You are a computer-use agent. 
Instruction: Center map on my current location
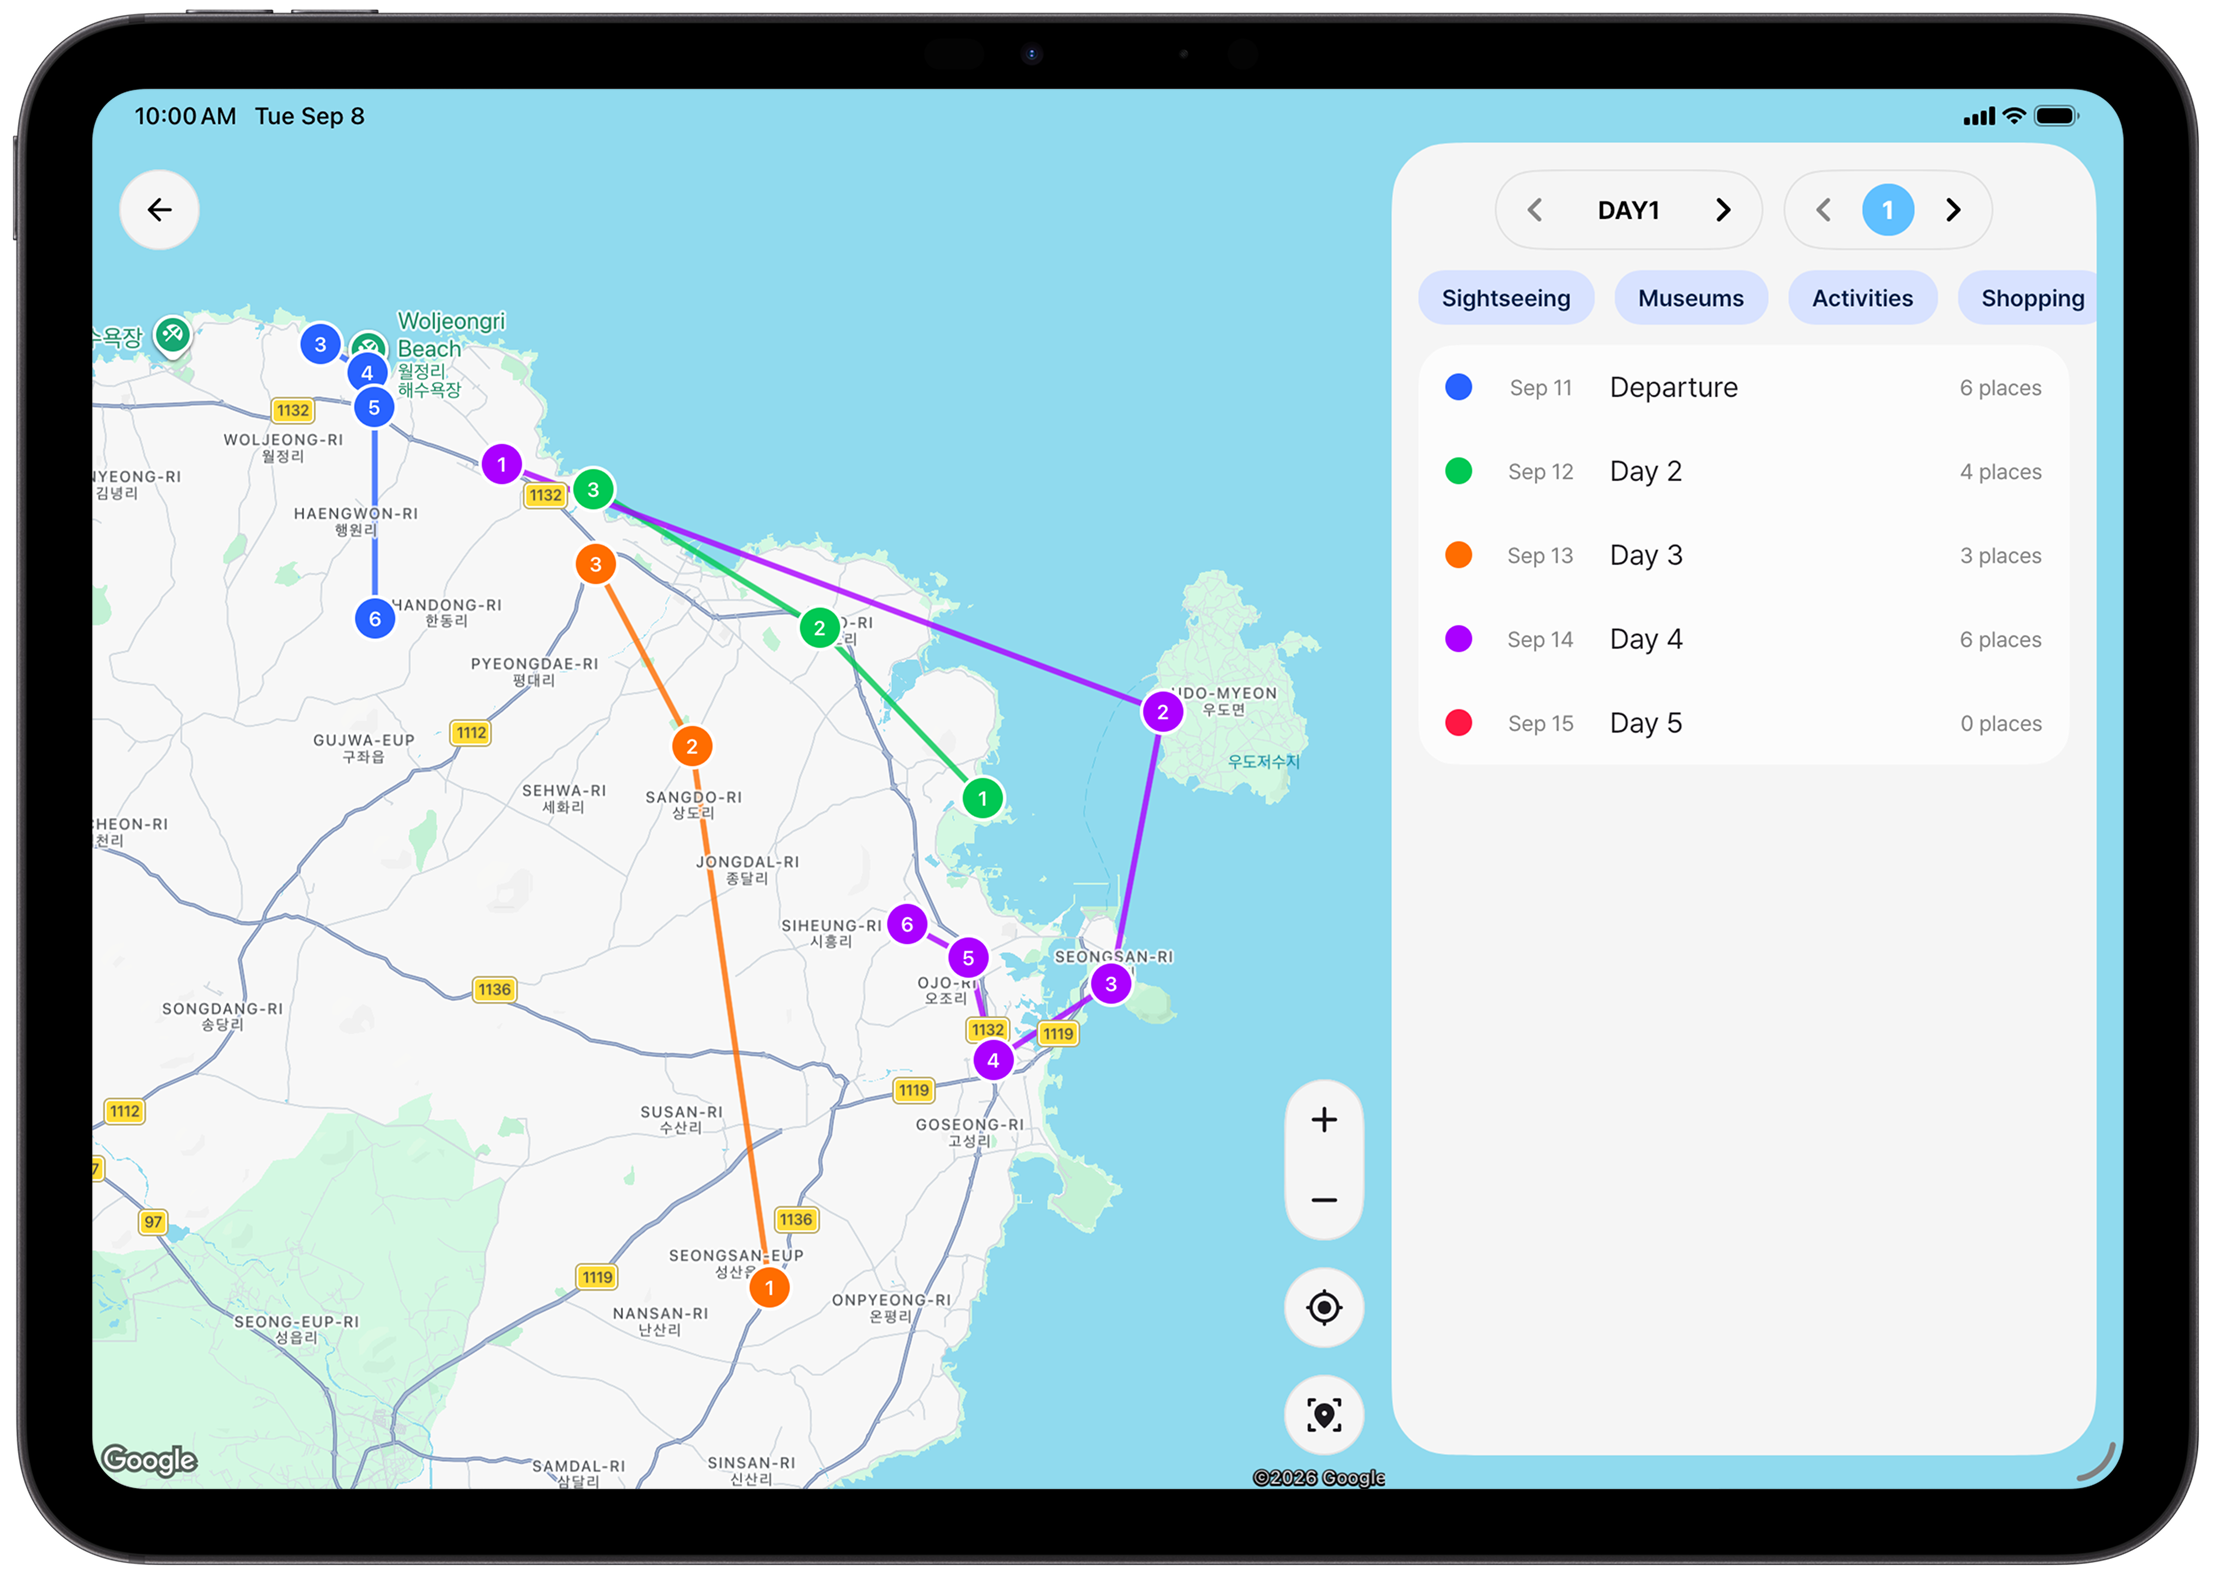(x=1323, y=1307)
